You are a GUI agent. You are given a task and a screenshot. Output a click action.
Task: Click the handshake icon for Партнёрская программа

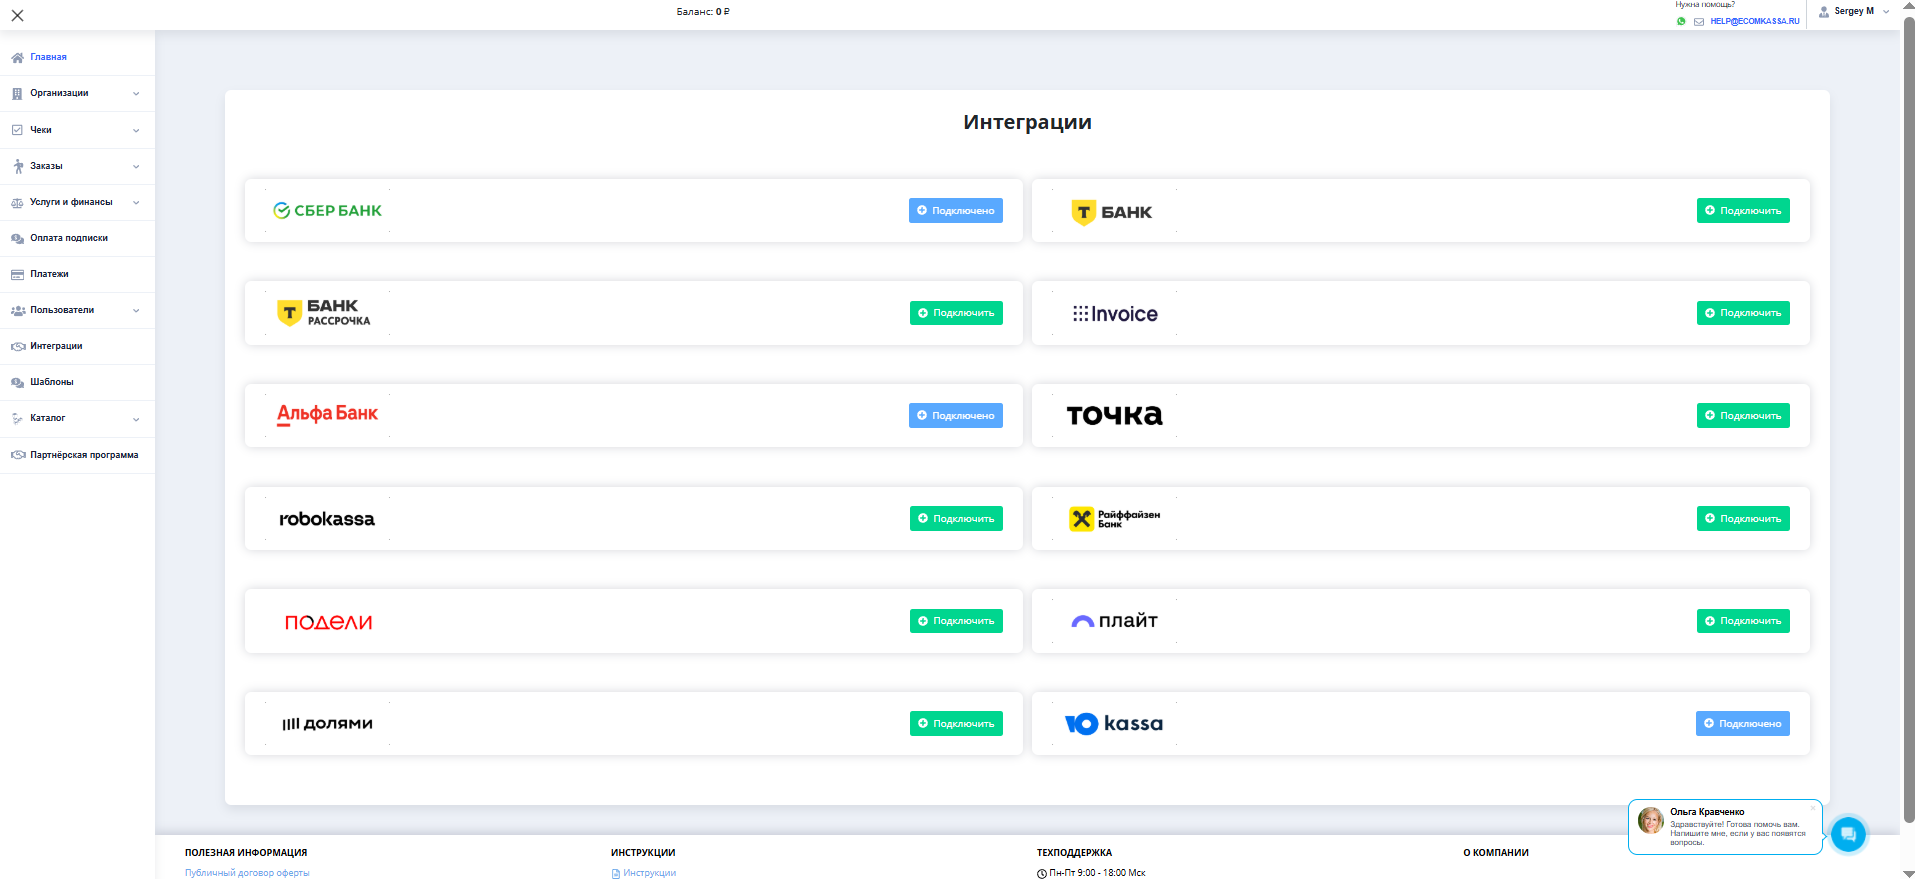pos(17,455)
